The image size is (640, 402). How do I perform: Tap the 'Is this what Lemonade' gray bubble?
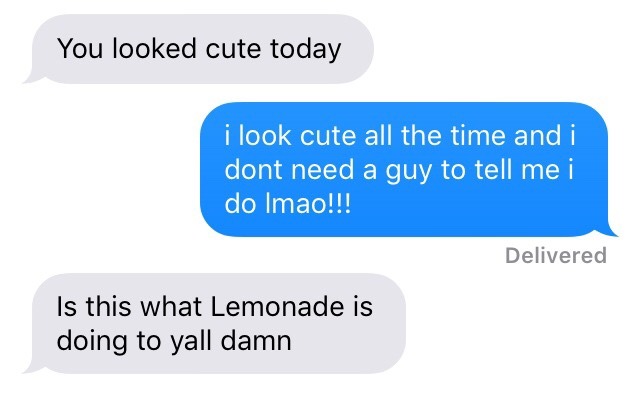tap(215, 323)
